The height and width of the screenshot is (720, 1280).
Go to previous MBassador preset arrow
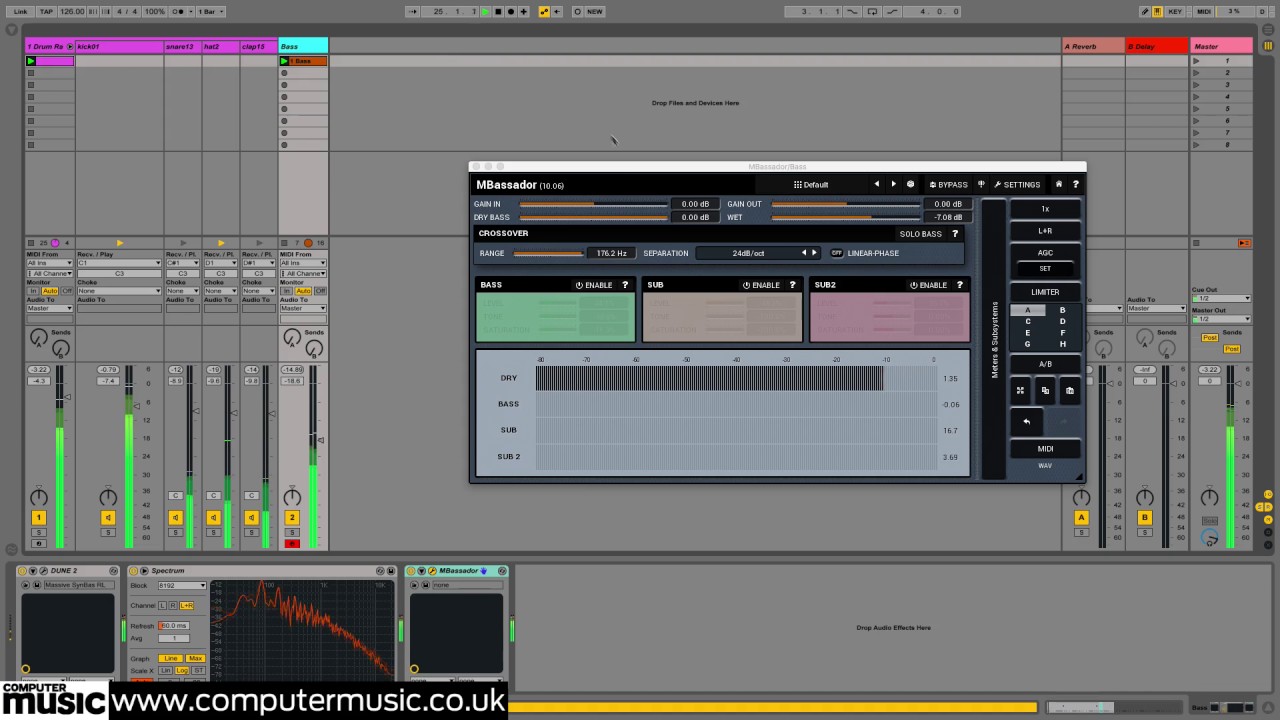(x=876, y=184)
